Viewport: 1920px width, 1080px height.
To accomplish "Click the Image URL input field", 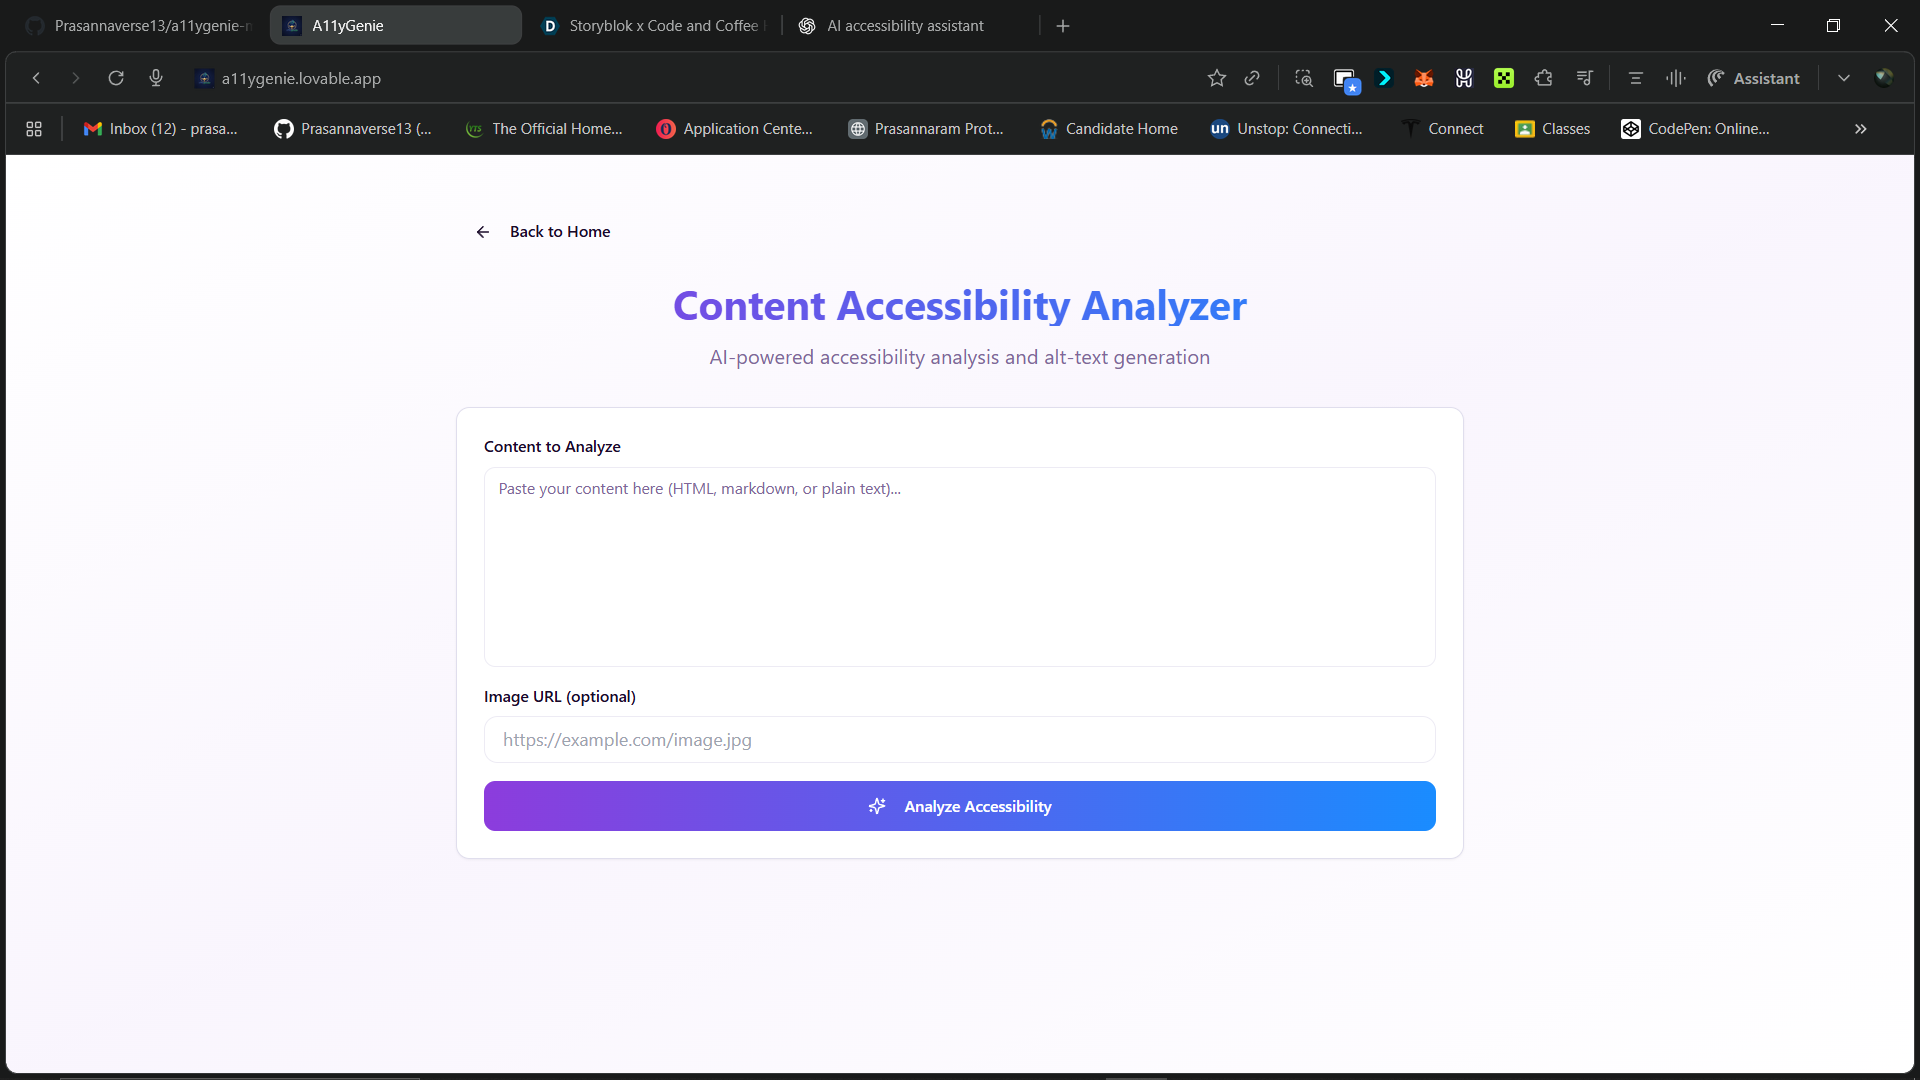I will pyautogui.click(x=959, y=740).
